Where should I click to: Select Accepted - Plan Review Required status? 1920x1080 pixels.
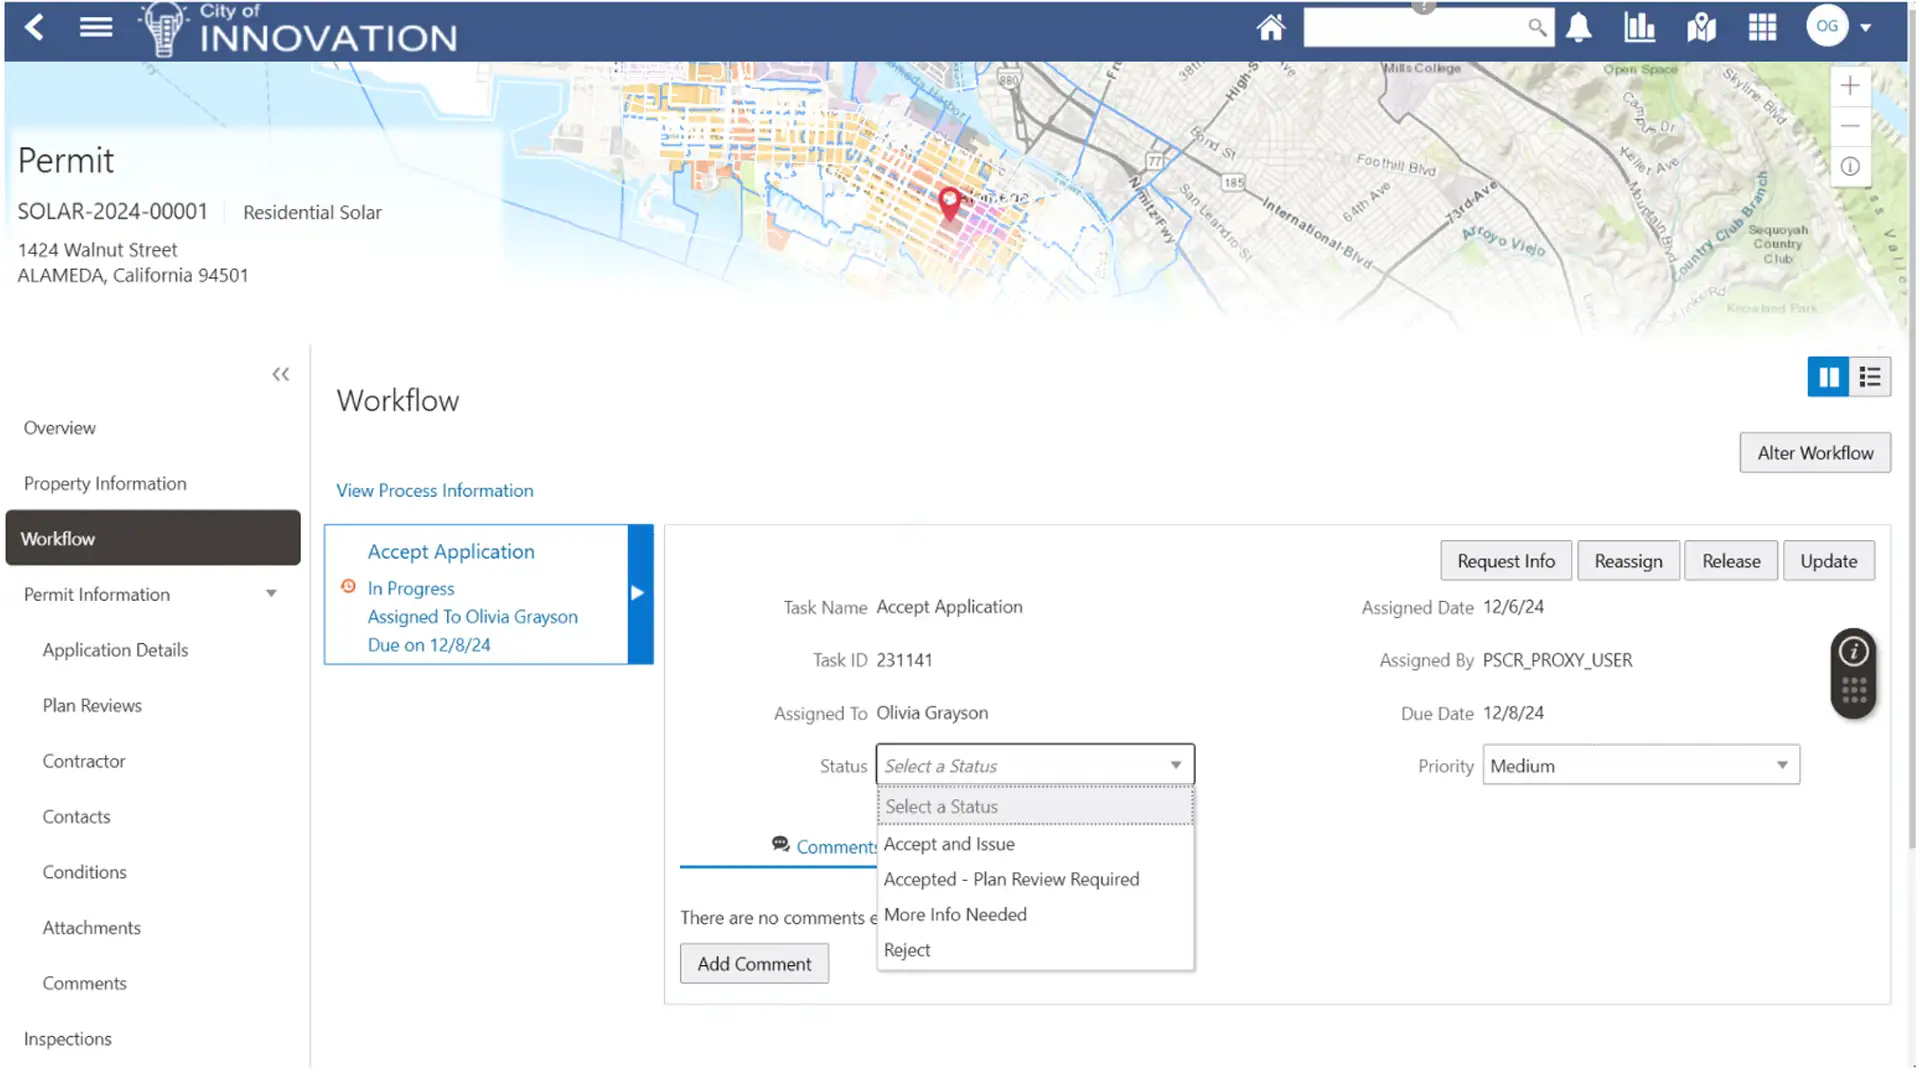(1011, 879)
